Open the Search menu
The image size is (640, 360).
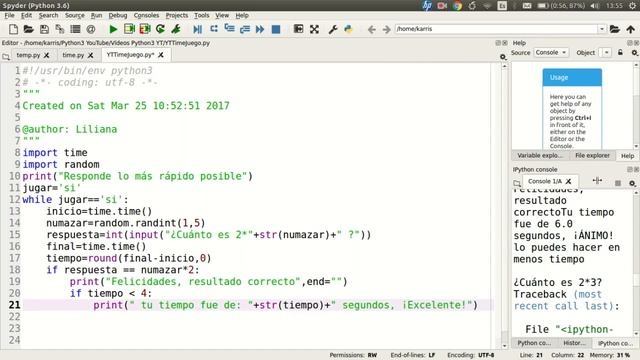click(x=48, y=15)
